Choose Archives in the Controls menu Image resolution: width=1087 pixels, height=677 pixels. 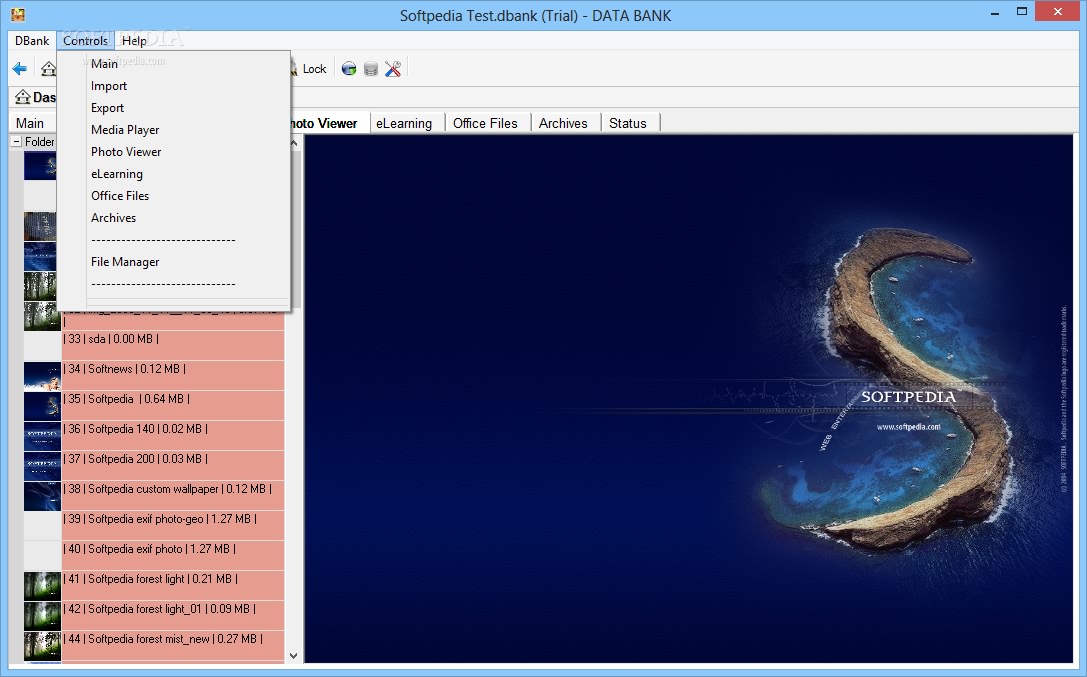point(113,218)
